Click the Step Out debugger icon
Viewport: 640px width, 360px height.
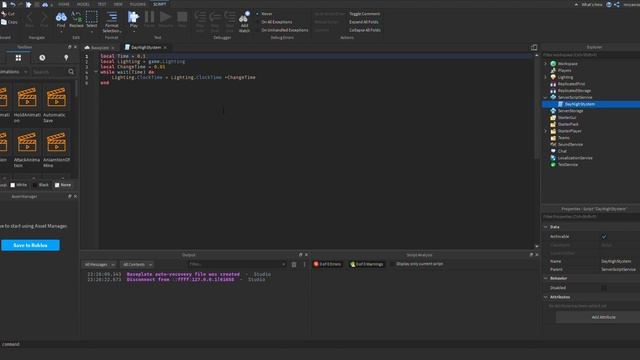pos(230,17)
